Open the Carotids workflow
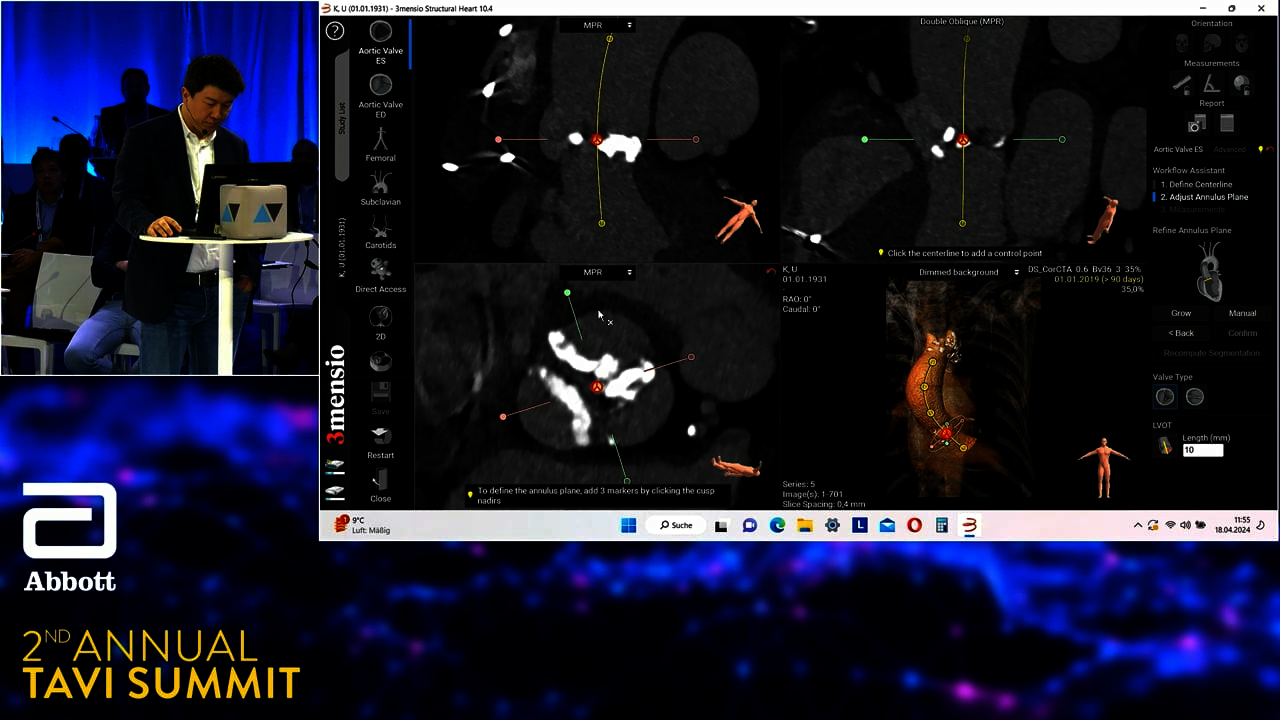 tap(380, 232)
